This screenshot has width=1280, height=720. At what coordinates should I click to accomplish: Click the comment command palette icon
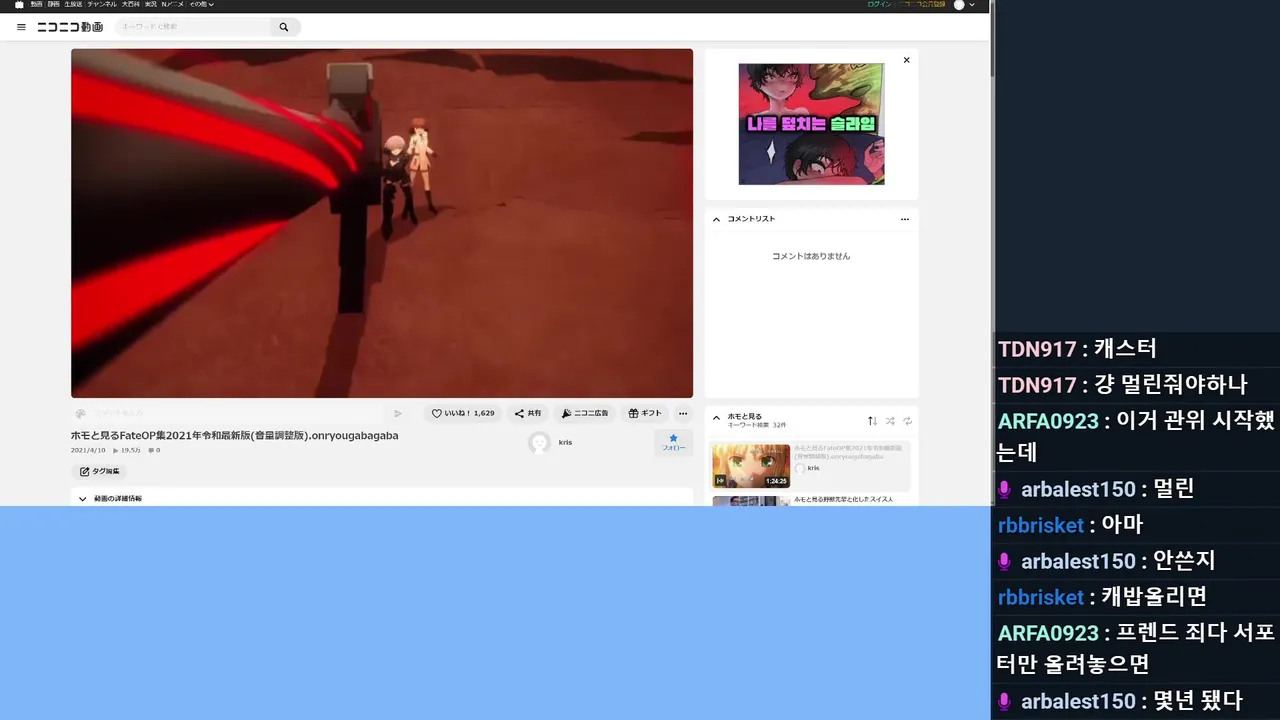click(81, 413)
